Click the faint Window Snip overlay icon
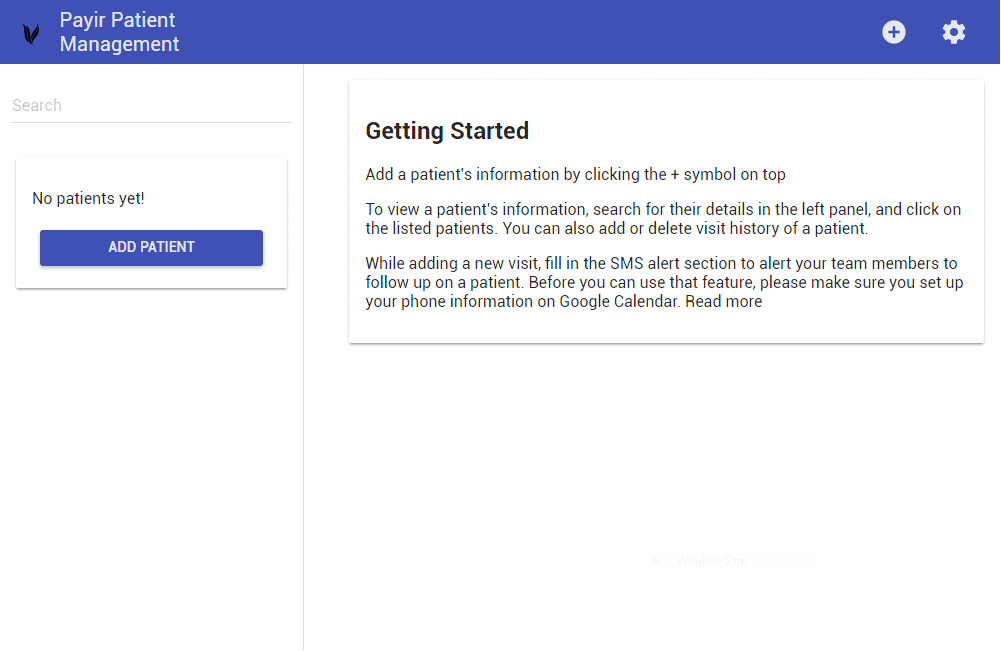Image resolution: width=1001 pixels, height=651 pixels. tap(656, 560)
